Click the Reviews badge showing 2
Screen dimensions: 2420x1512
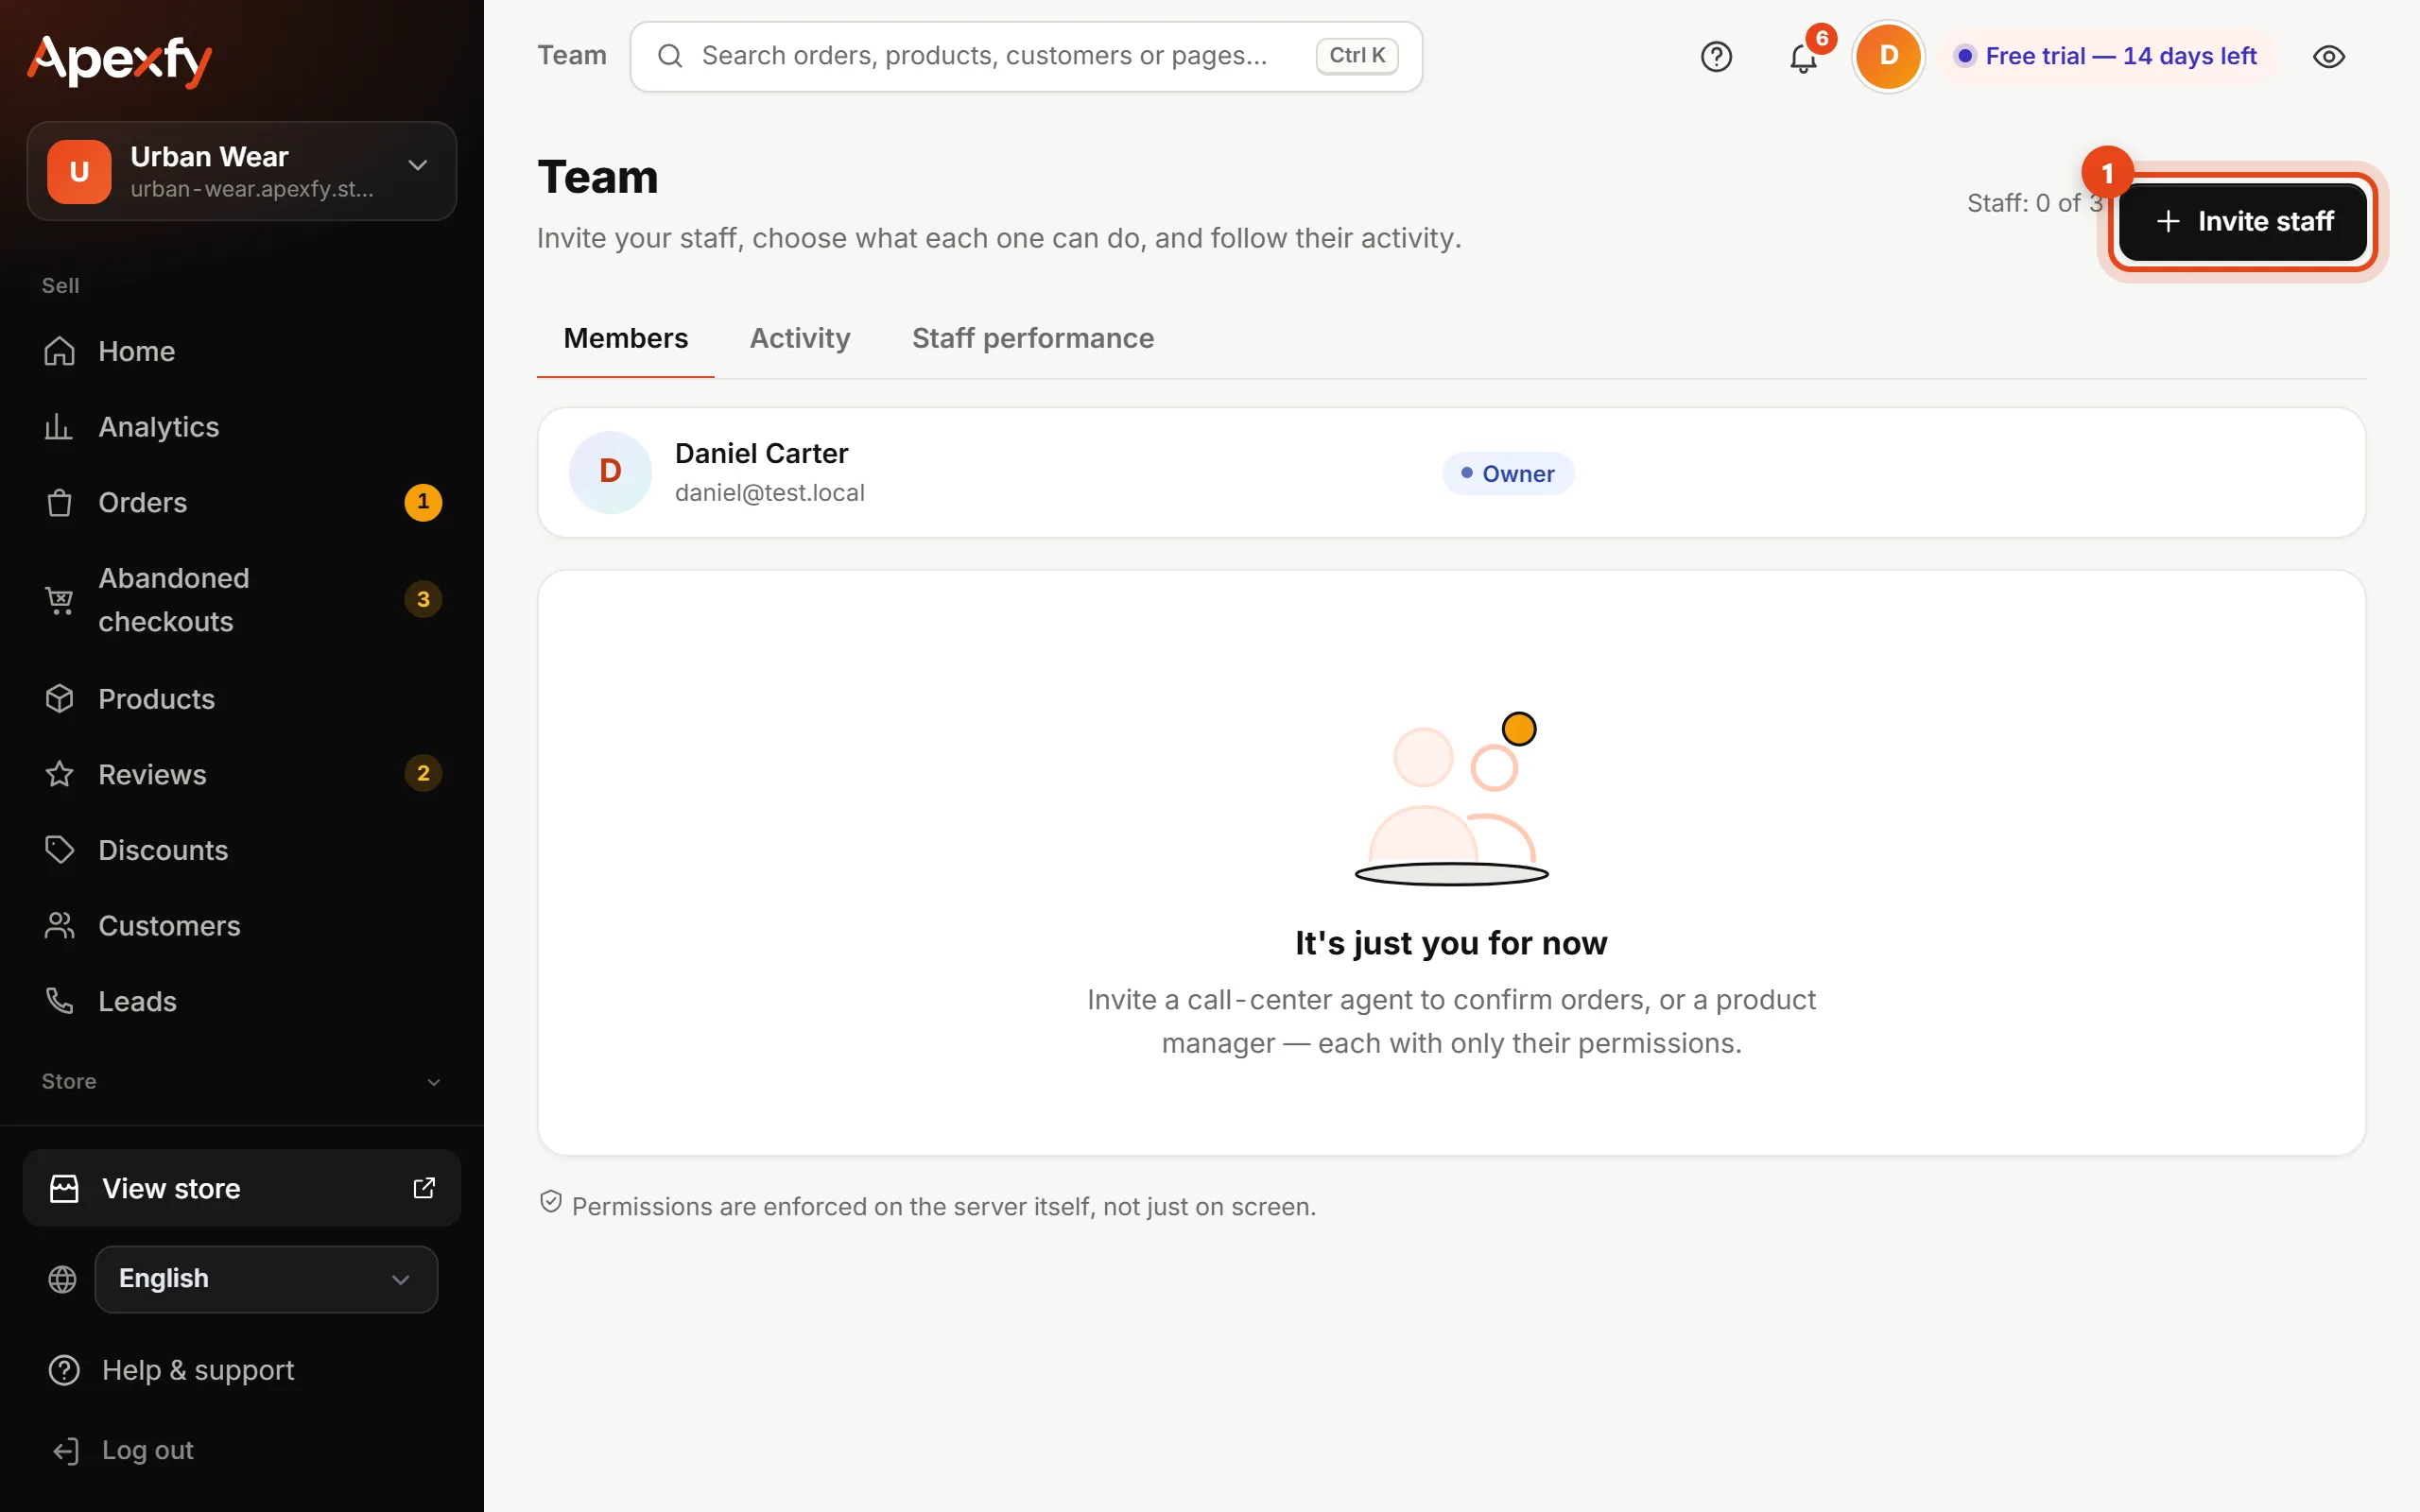(423, 773)
